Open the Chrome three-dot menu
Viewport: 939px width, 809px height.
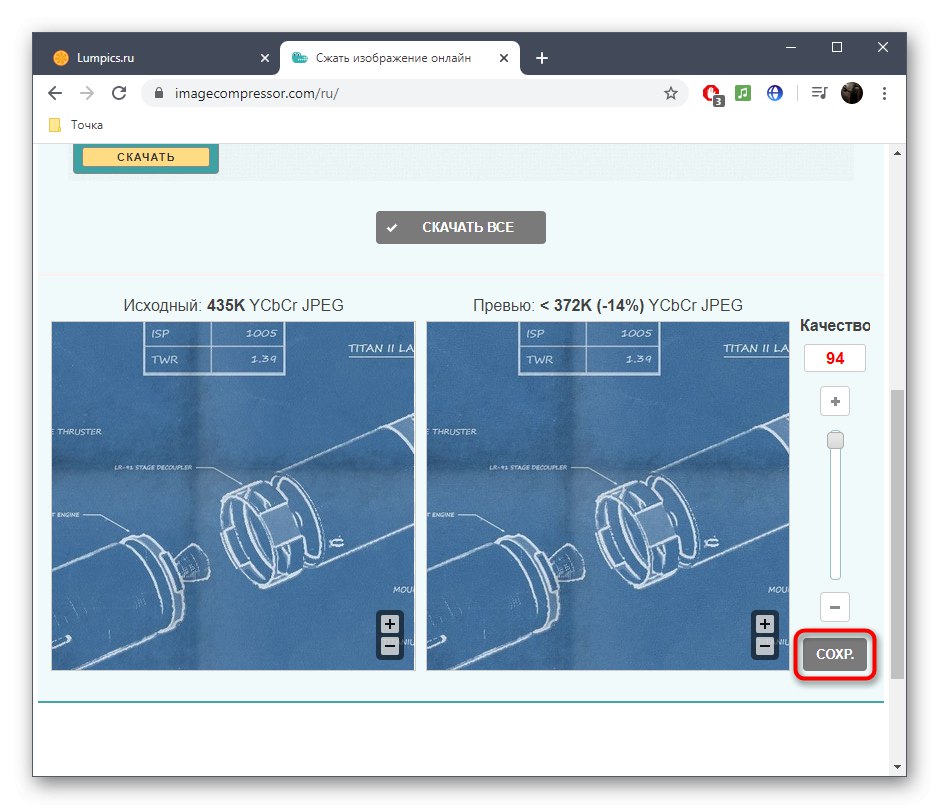click(x=884, y=93)
